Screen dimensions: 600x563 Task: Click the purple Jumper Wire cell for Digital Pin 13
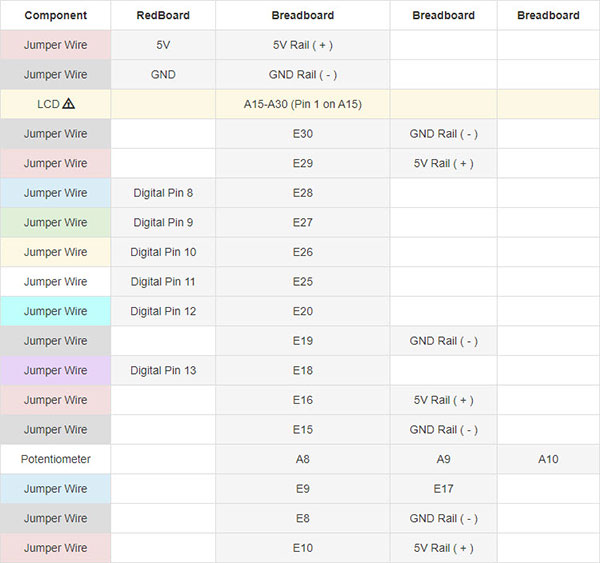point(55,370)
